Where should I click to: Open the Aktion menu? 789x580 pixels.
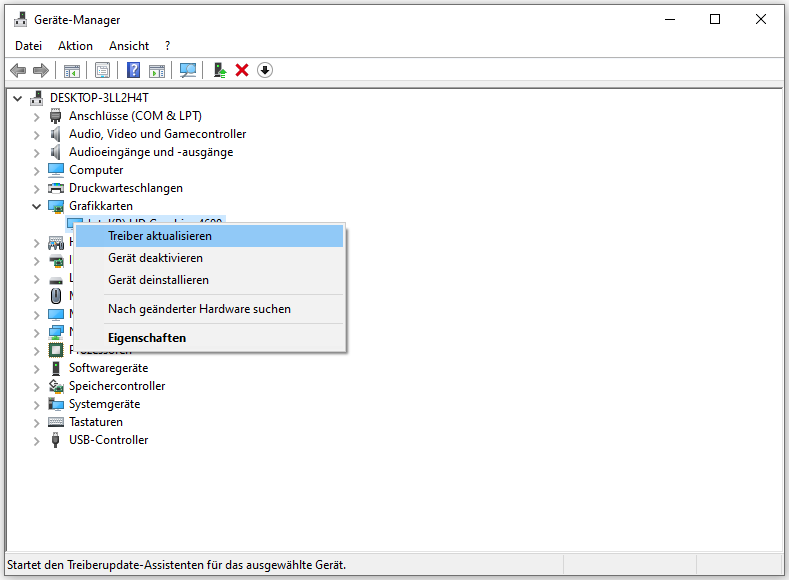click(75, 46)
